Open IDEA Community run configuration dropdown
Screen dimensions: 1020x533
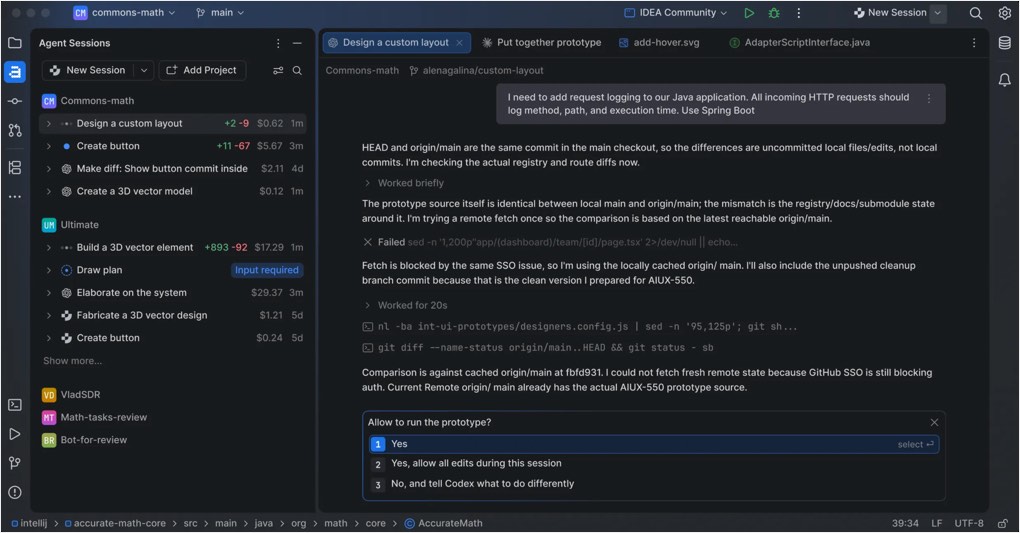pos(675,12)
